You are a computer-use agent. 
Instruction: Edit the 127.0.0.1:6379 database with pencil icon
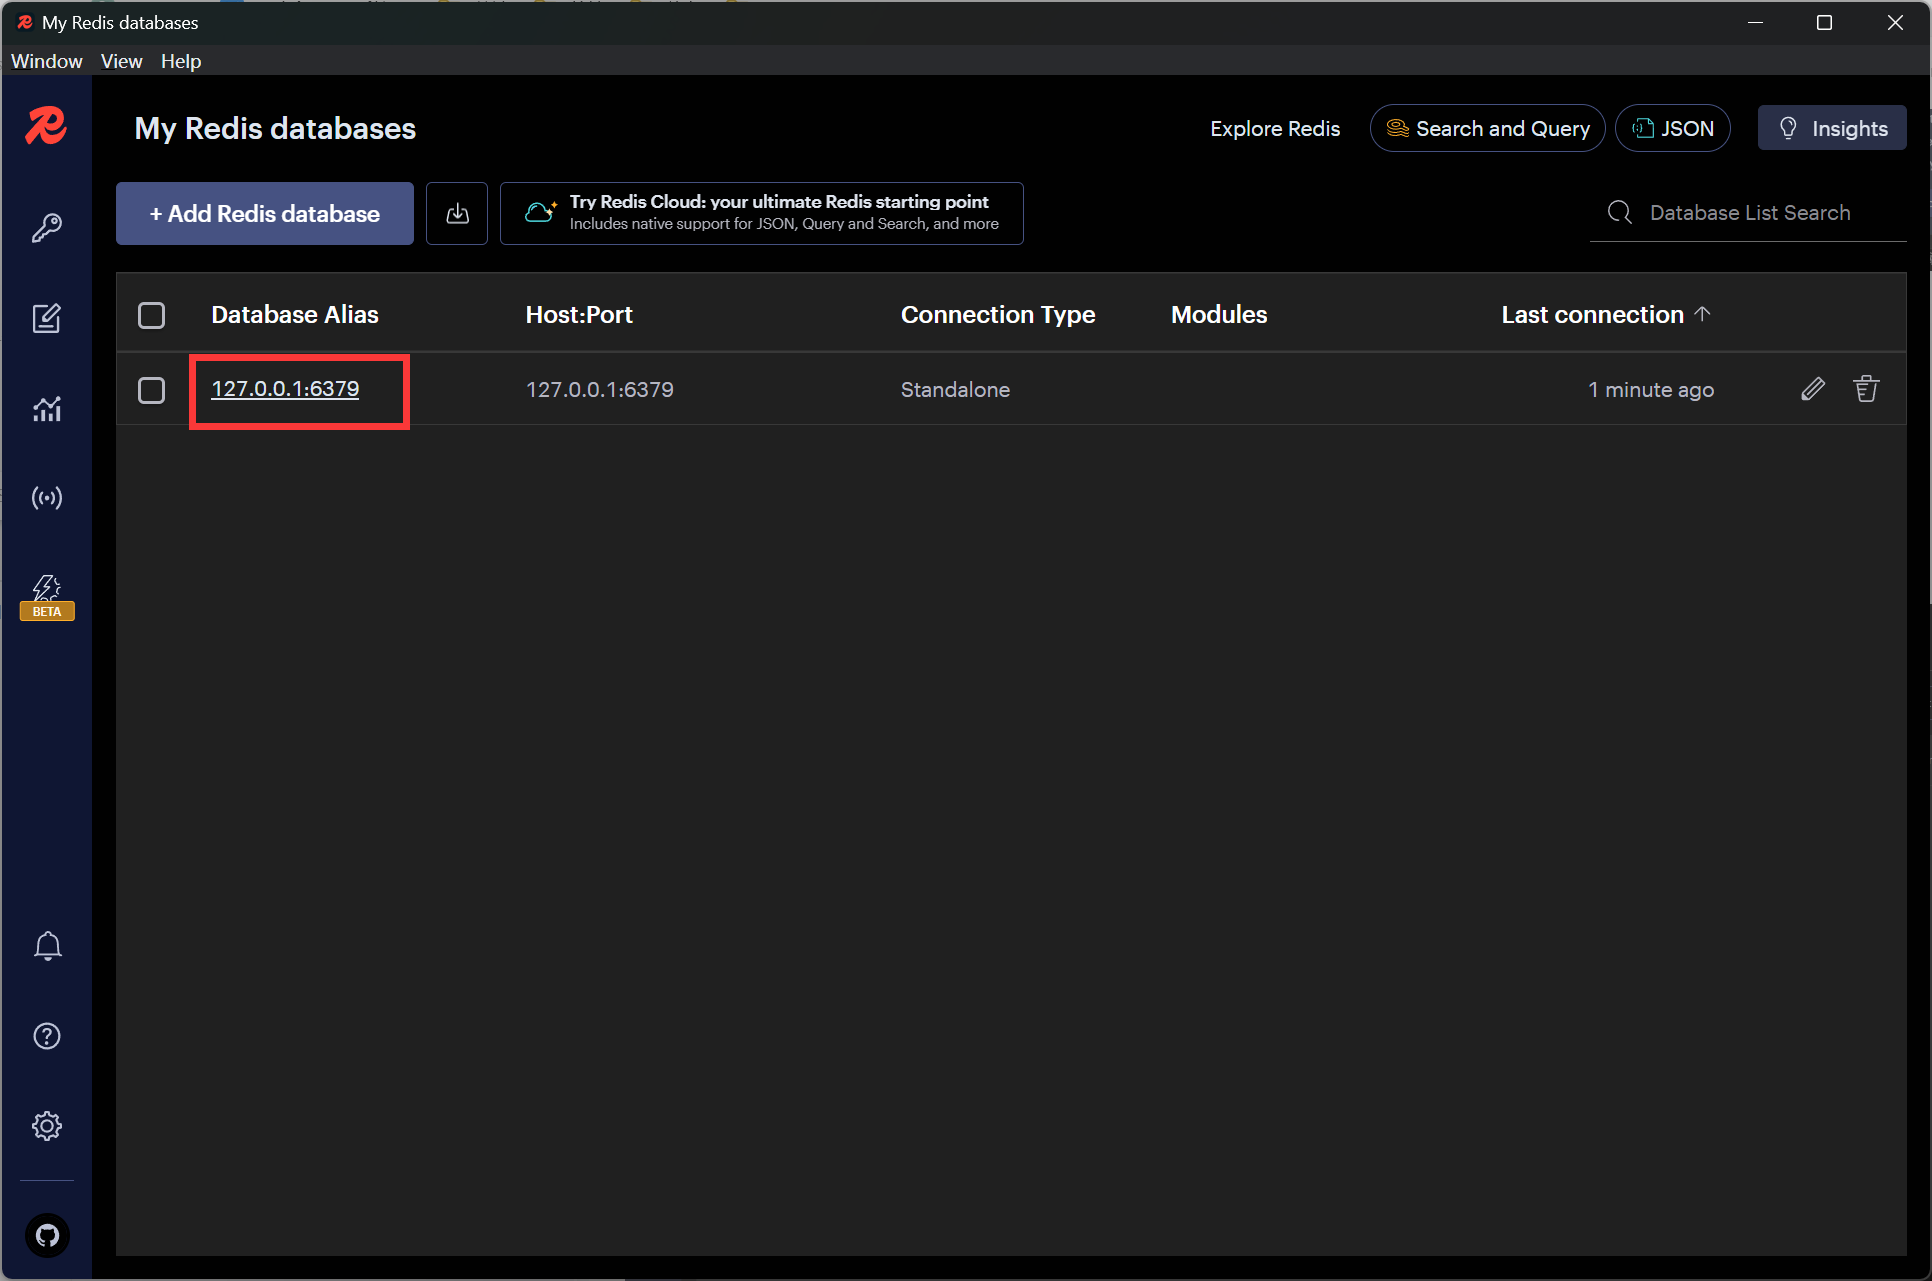[x=1813, y=389]
